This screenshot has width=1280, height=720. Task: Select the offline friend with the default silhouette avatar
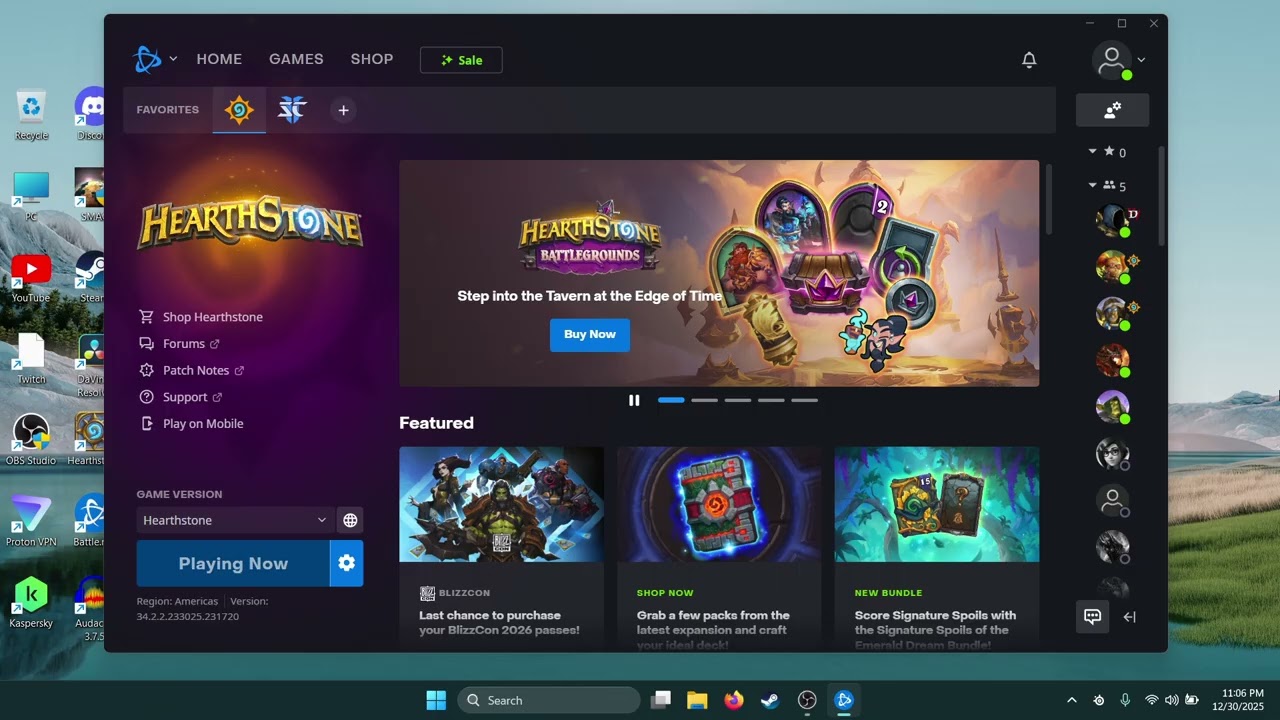pyautogui.click(x=1112, y=500)
